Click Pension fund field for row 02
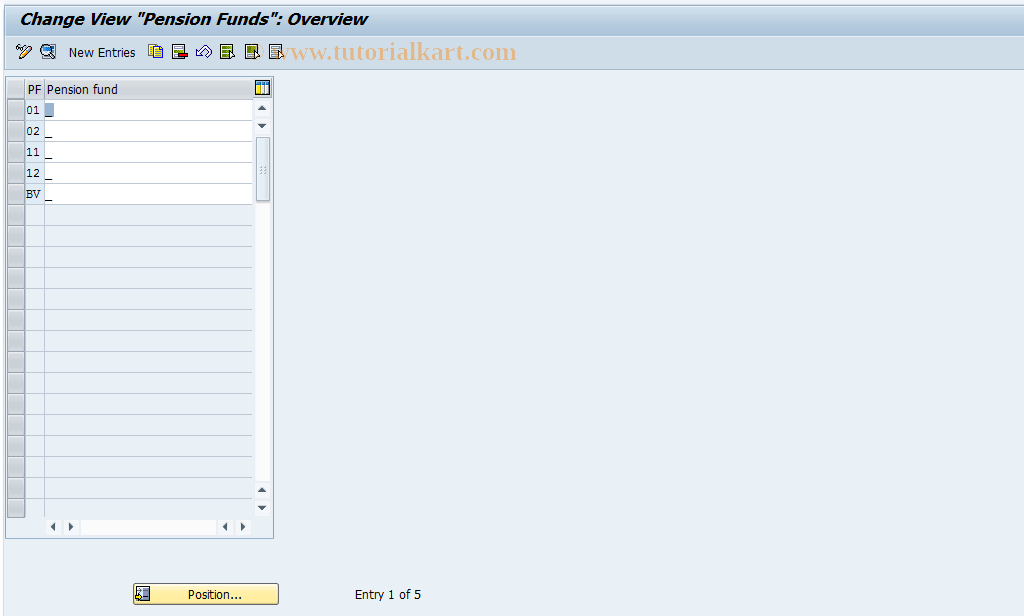 point(148,131)
